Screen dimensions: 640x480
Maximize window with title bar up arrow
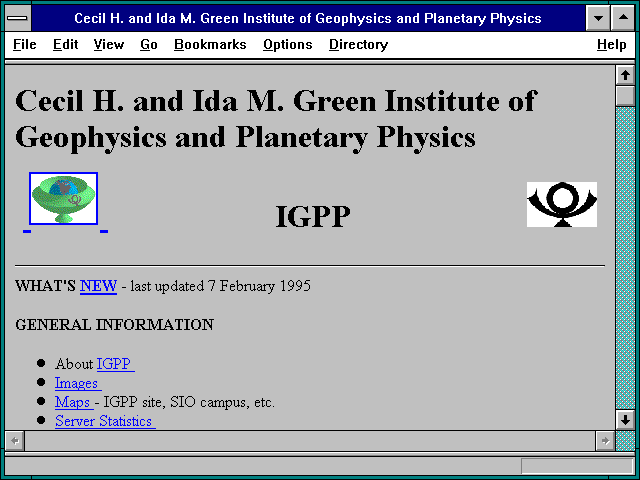click(x=623, y=18)
